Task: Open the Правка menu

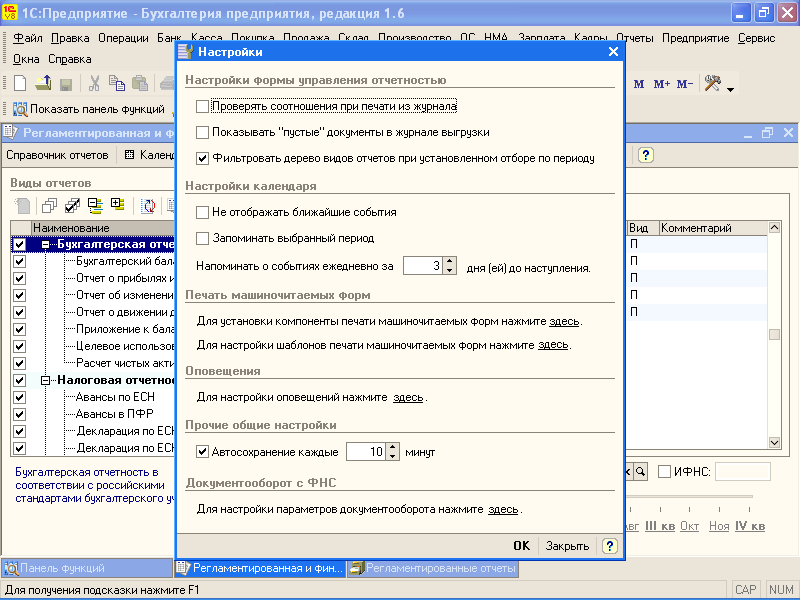Action: [x=70, y=38]
